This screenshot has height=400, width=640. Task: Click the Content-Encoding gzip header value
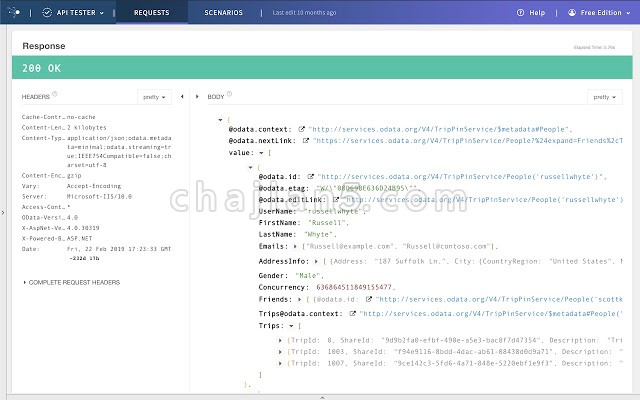pyautogui.click(x=74, y=176)
